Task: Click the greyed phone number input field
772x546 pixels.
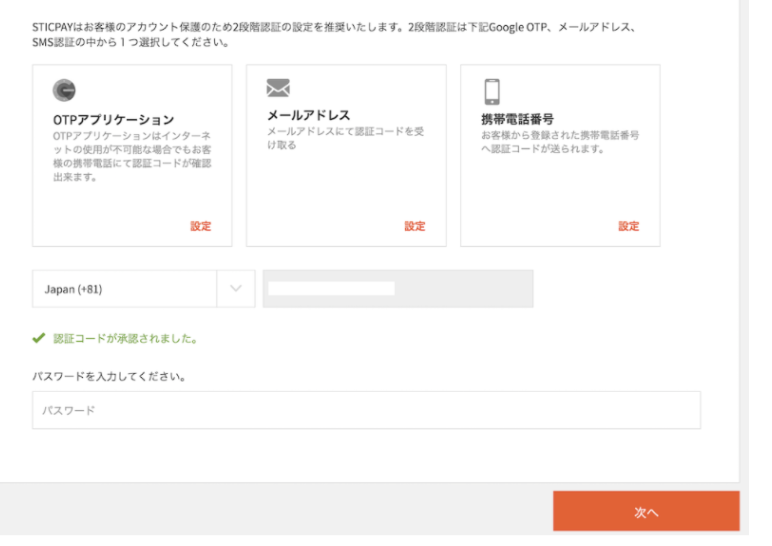Action: (398, 289)
